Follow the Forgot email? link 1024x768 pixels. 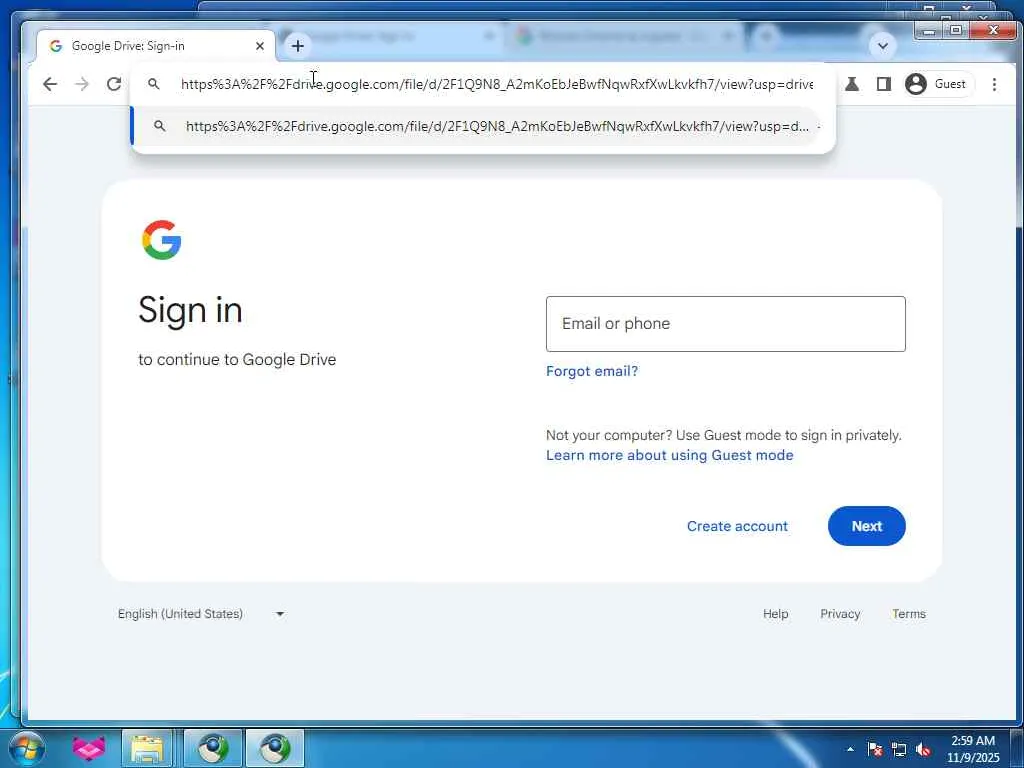tap(592, 371)
